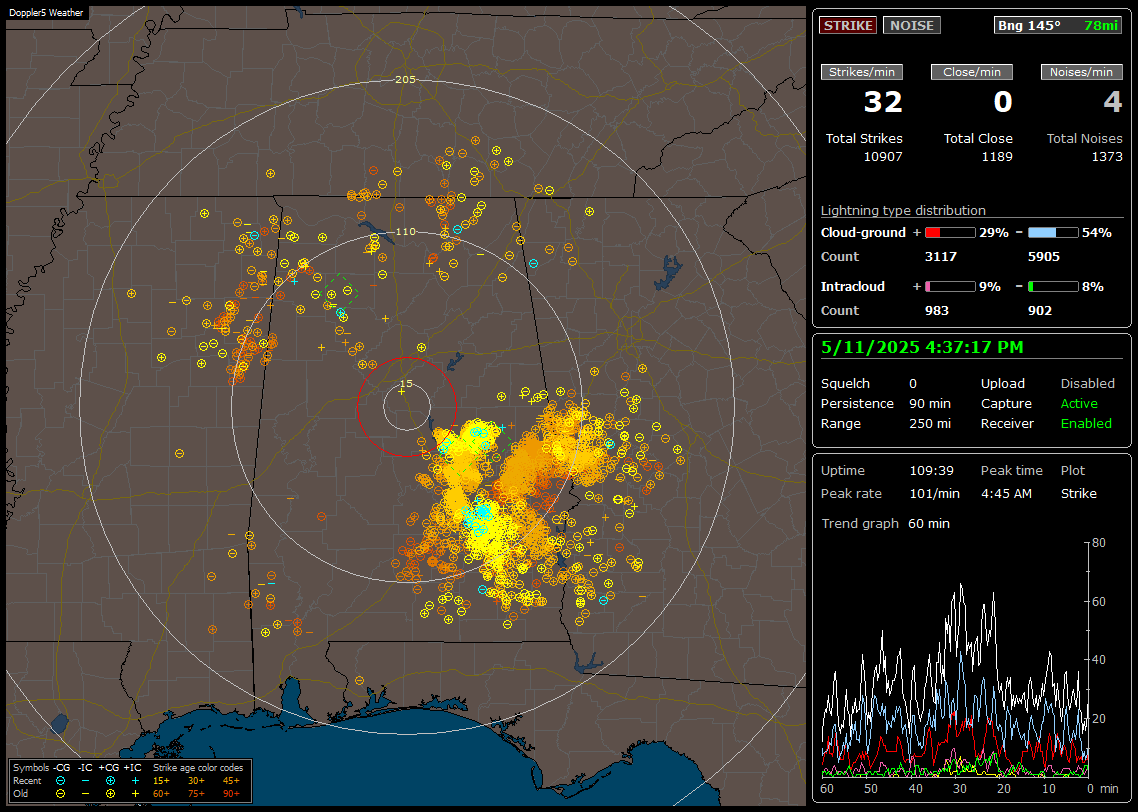Click the 90+ strike age color code
This screenshot has height=812, width=1138.
coord(231,794)
